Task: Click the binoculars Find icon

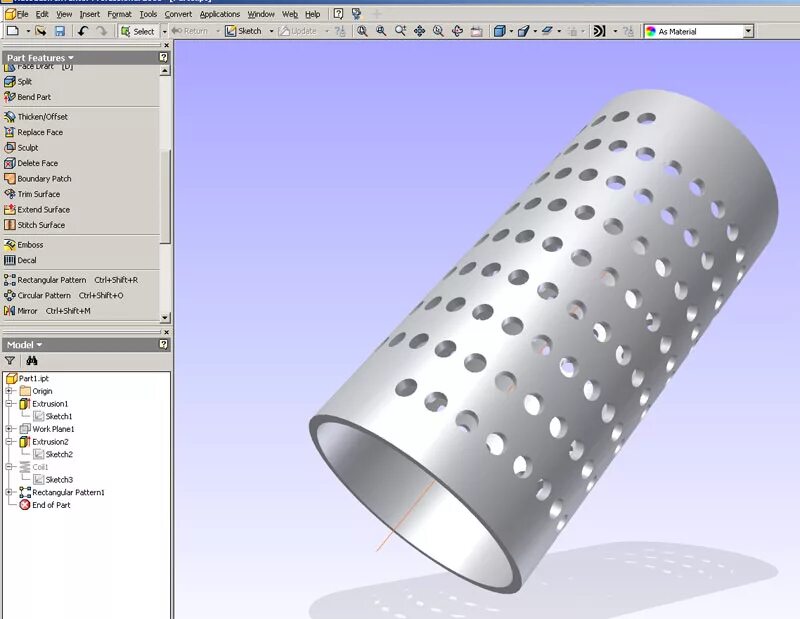Action: [x=32, y=360]
